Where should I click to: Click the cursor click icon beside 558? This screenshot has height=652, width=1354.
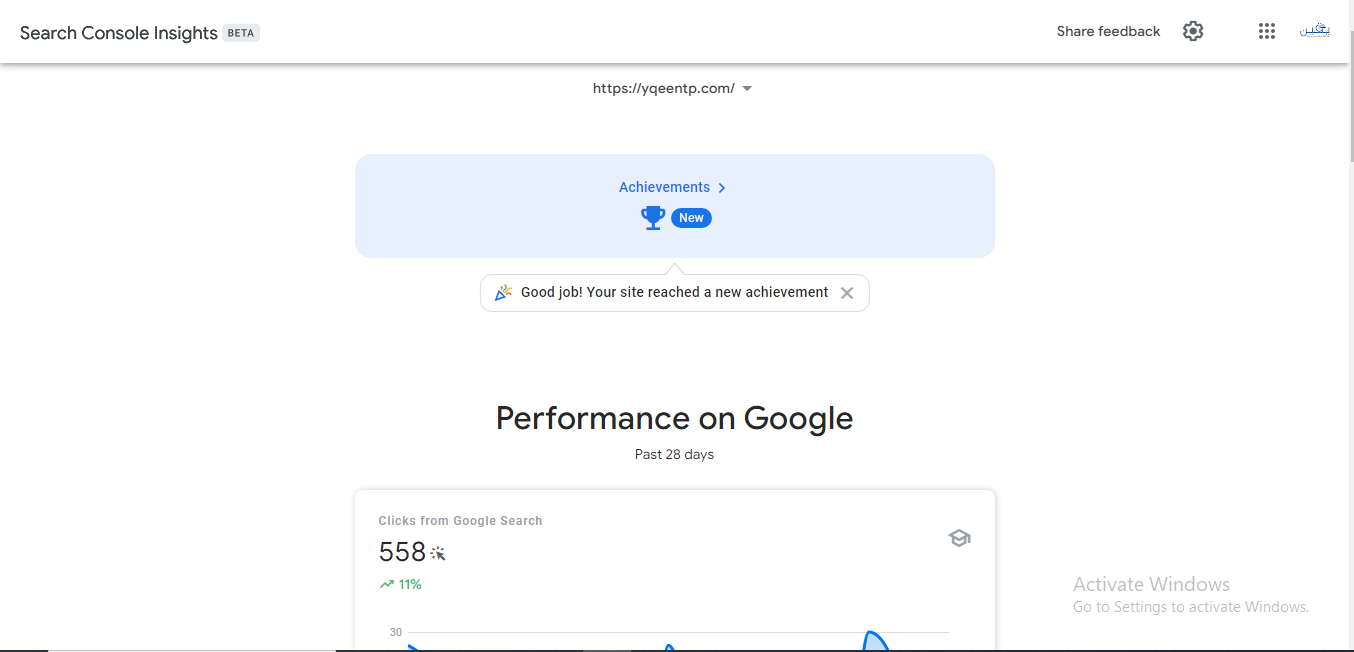point(438,553)
